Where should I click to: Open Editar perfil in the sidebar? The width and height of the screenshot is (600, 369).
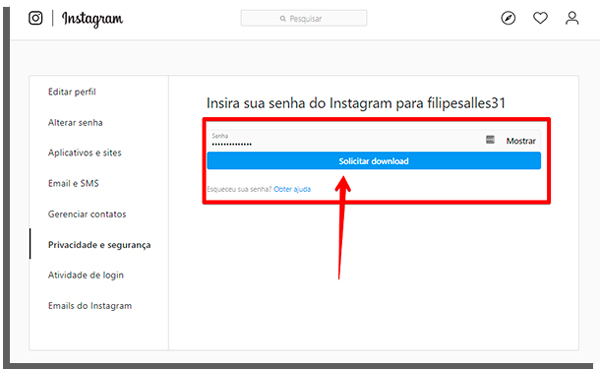pos(72,92)
